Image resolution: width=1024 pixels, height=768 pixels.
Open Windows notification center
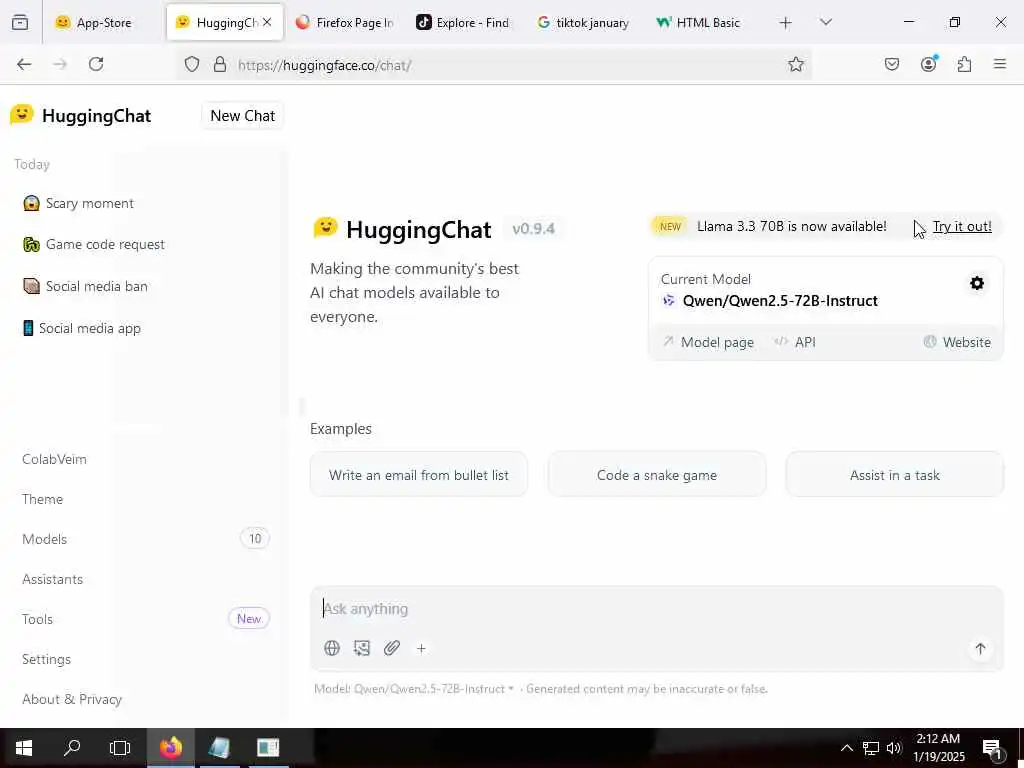[x=992, y=748]
